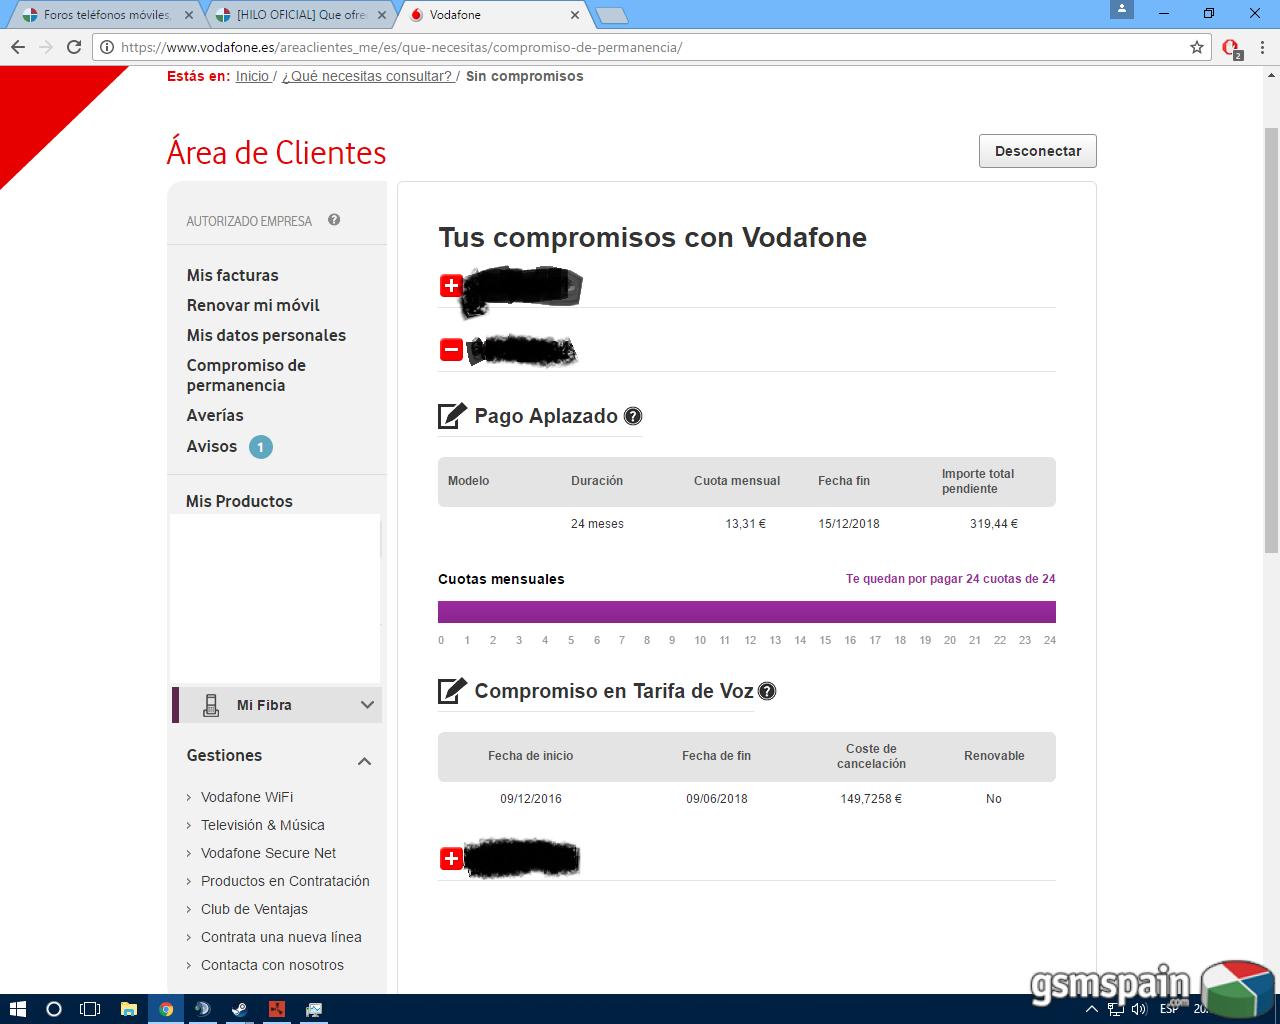Open Mis datos personales

coord(266,335)
